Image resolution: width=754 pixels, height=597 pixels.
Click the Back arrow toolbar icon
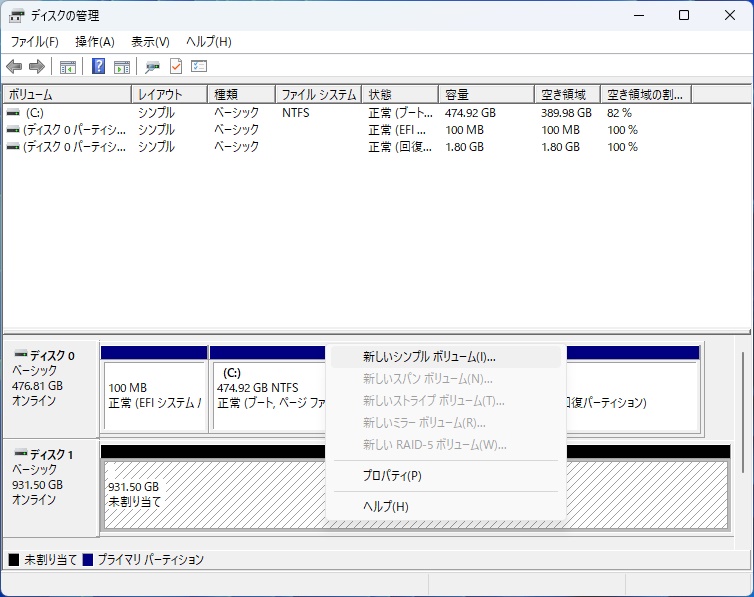14,67
